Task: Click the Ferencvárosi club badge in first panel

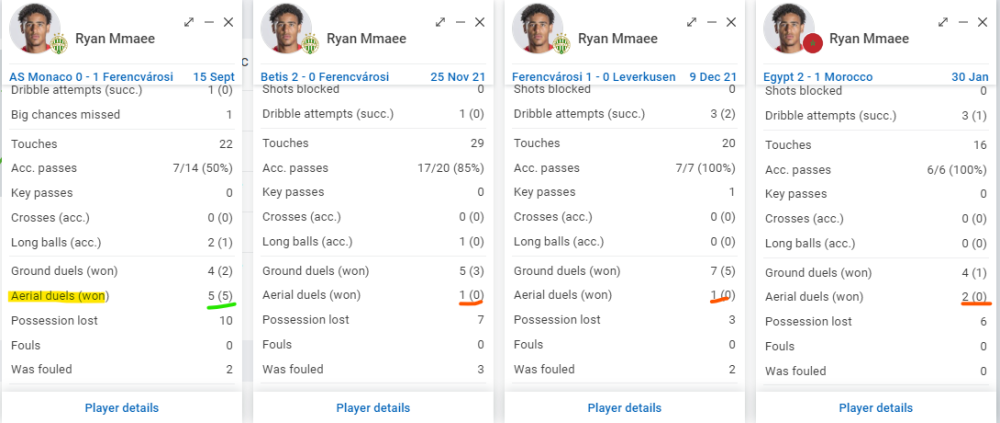Action: (59, 44)
